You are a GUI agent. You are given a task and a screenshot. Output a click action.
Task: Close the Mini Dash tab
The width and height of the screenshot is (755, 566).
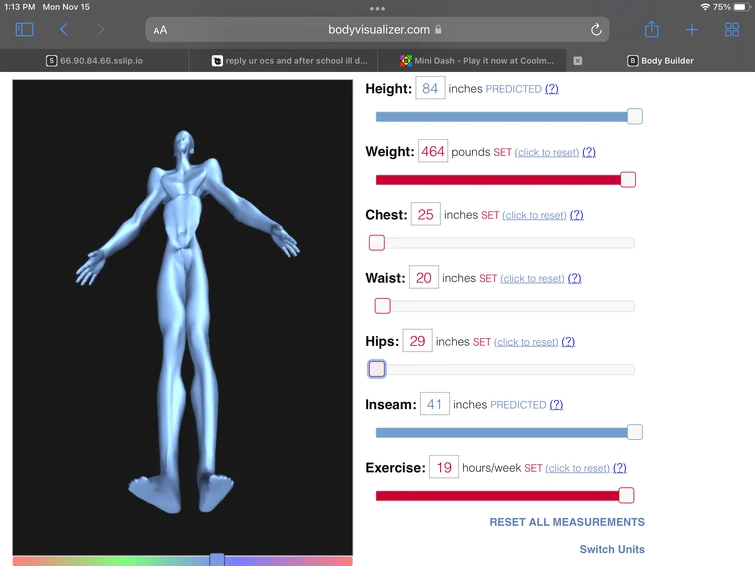point(578,61)
